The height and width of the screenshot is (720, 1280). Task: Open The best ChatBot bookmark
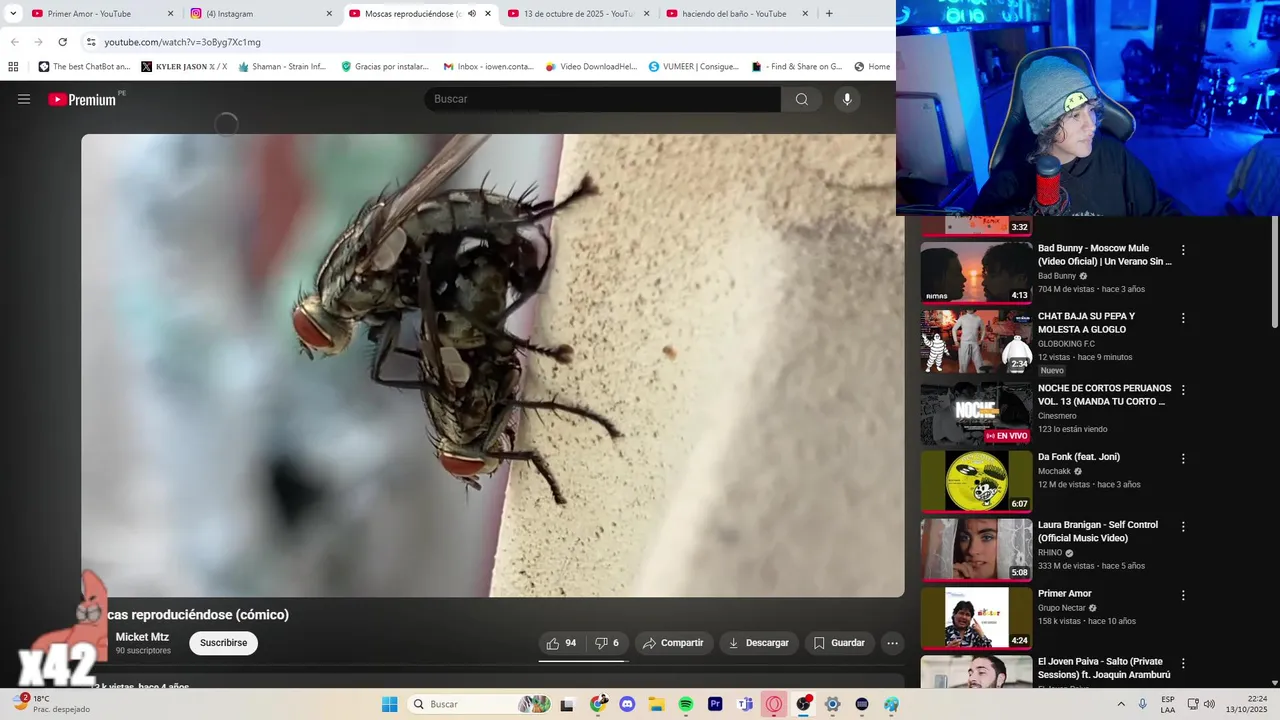[x=84, y=67]
